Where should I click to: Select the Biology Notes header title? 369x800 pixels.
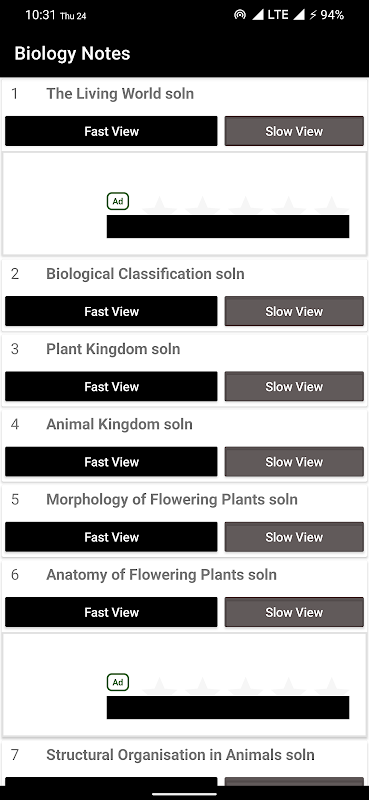coord(72,54)
